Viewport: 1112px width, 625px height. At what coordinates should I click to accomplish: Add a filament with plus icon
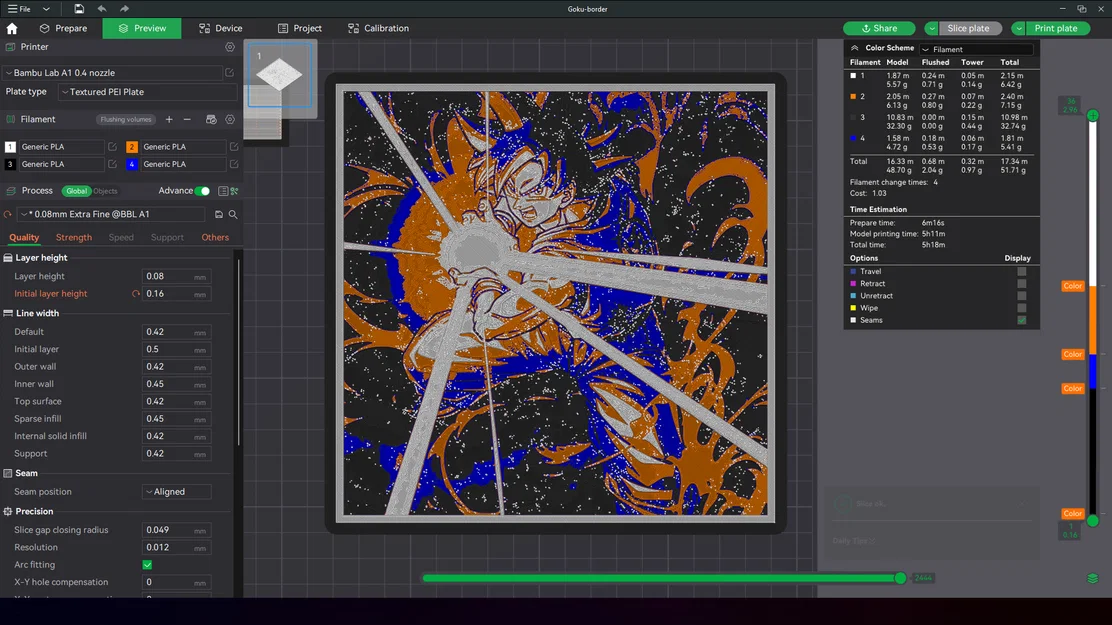pyautogui.click(x=169, y=119)
